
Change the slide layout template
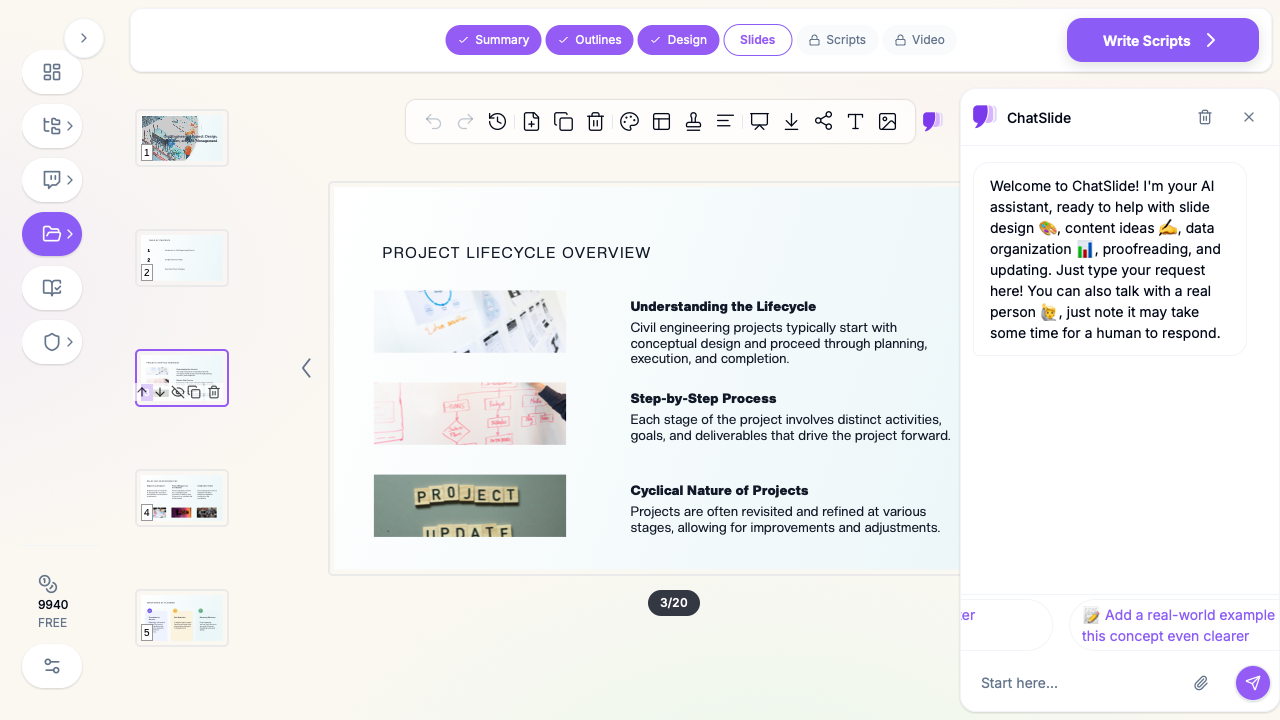click(x=661, y=122)
